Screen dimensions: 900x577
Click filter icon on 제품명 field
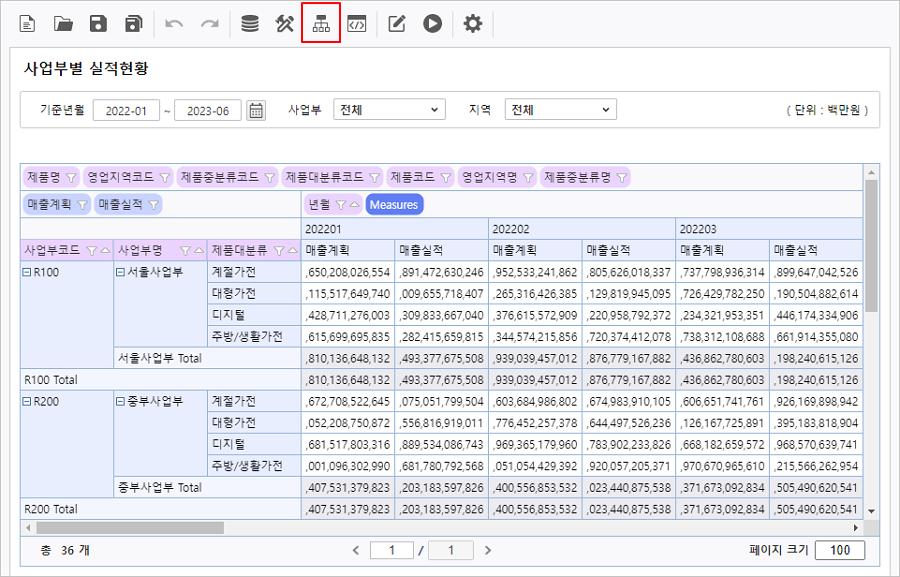point(71,178)
